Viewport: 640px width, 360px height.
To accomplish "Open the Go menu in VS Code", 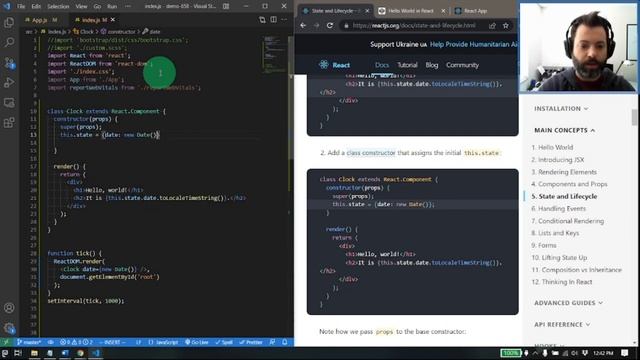I will click(x=97, y=6).
